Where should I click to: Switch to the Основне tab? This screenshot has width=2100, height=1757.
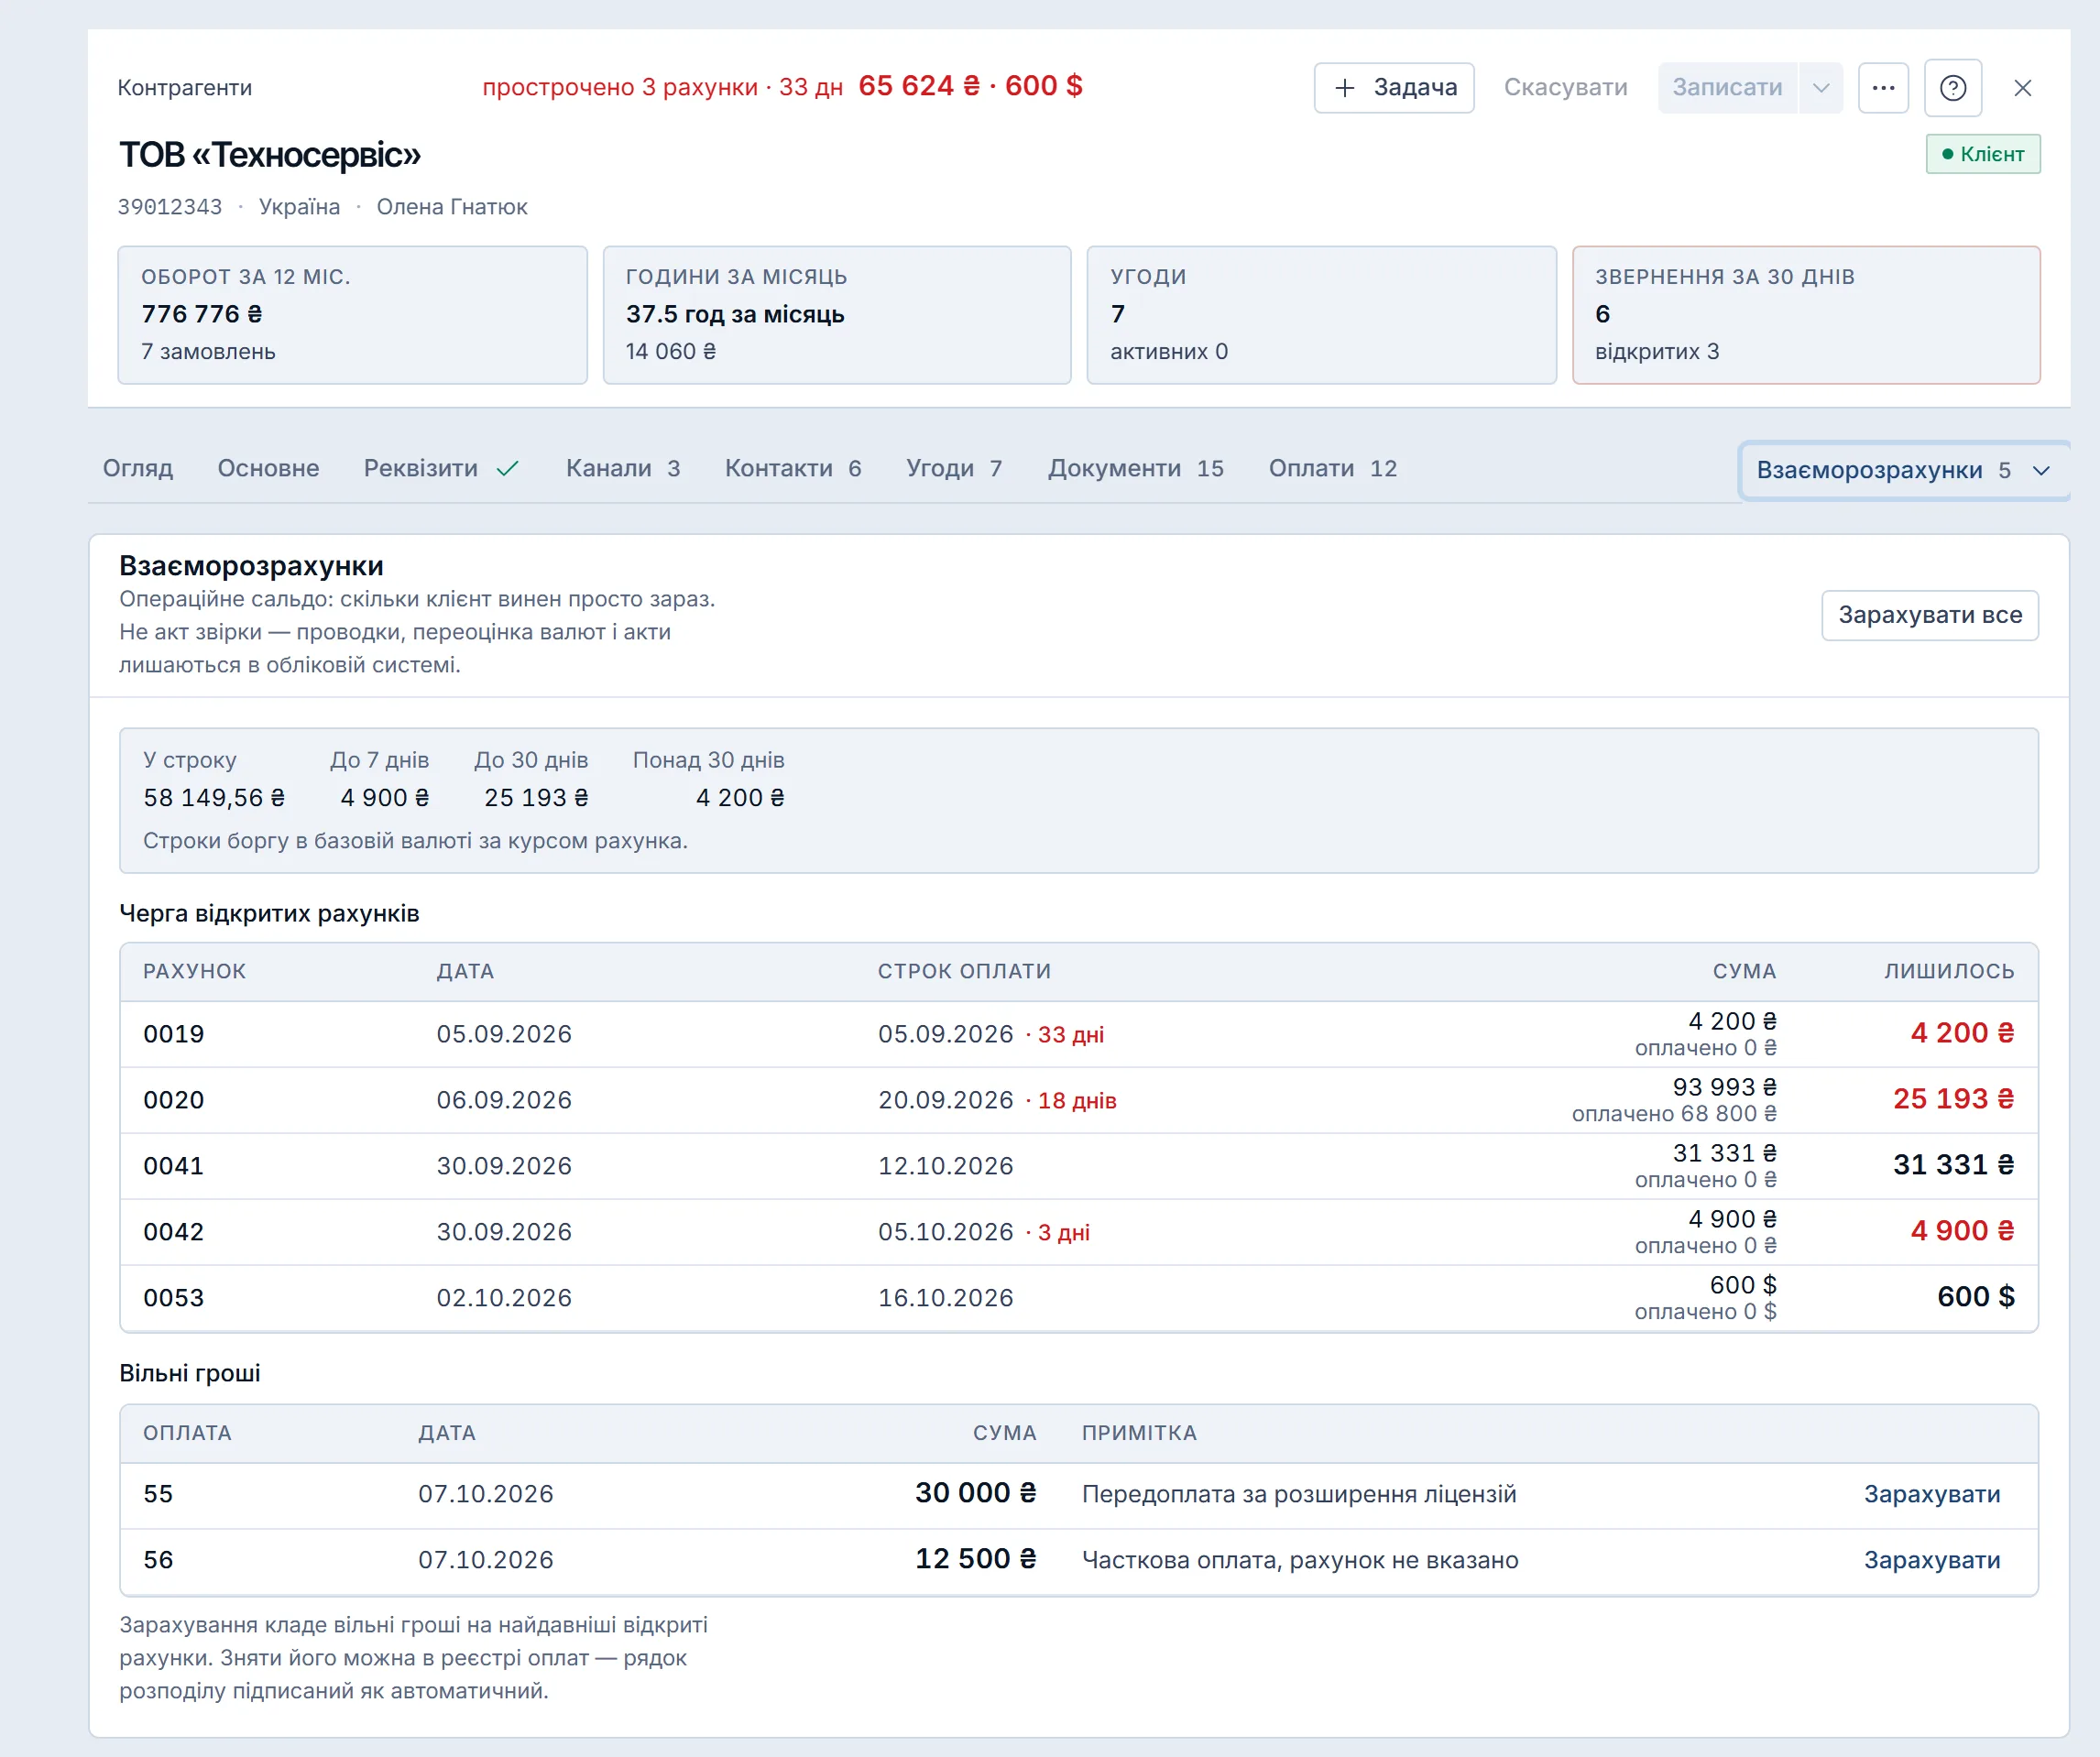point(268,468)
